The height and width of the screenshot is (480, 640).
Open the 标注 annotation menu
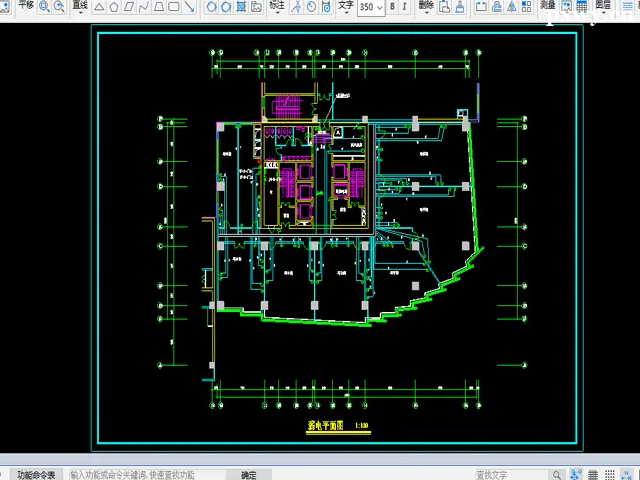[277, 5]
